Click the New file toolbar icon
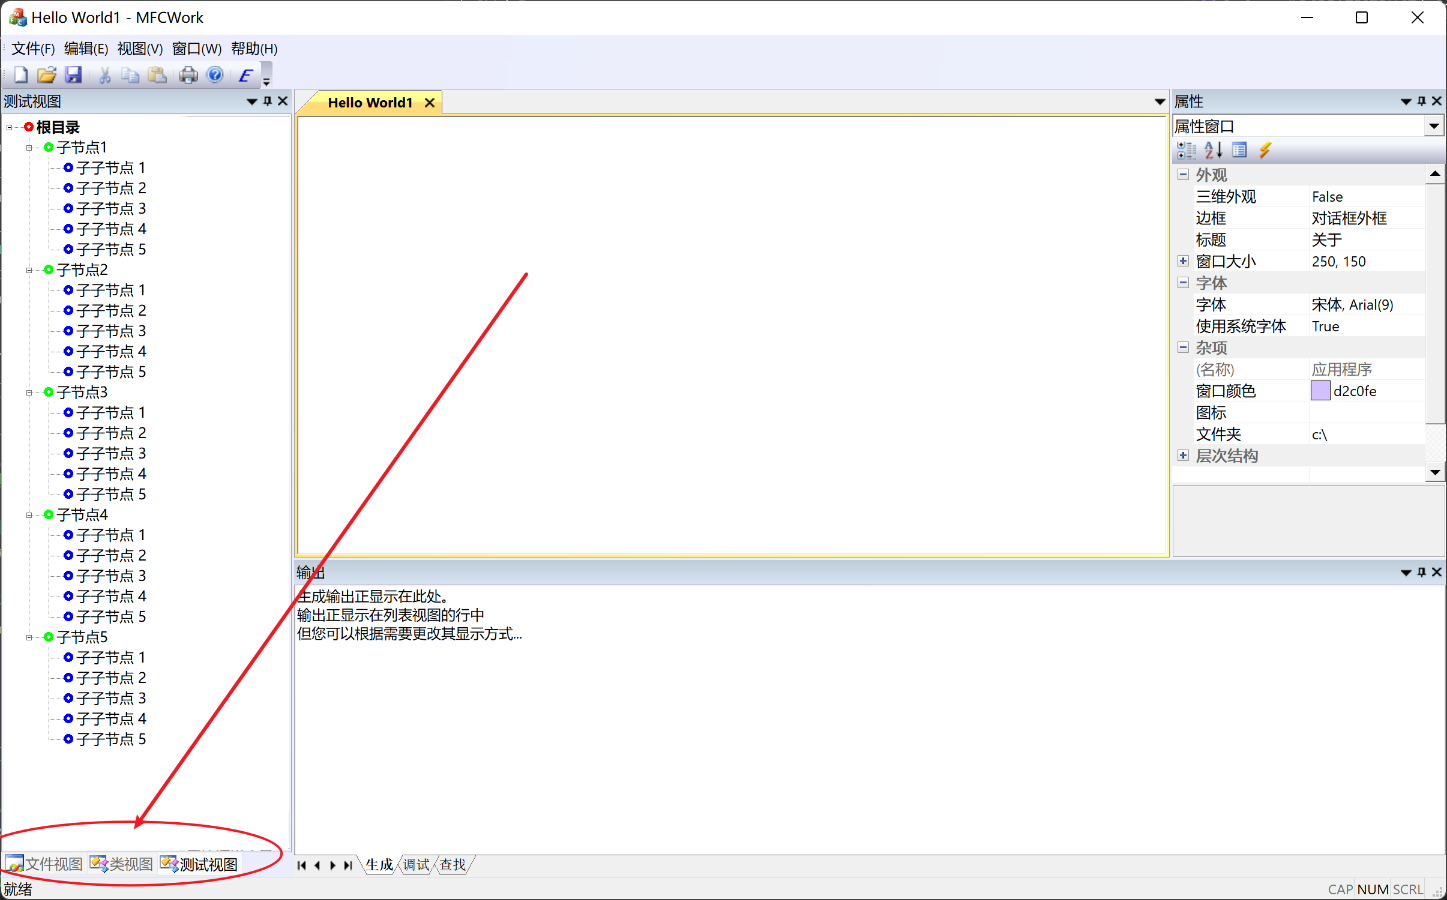 click(x=20, y=75)
